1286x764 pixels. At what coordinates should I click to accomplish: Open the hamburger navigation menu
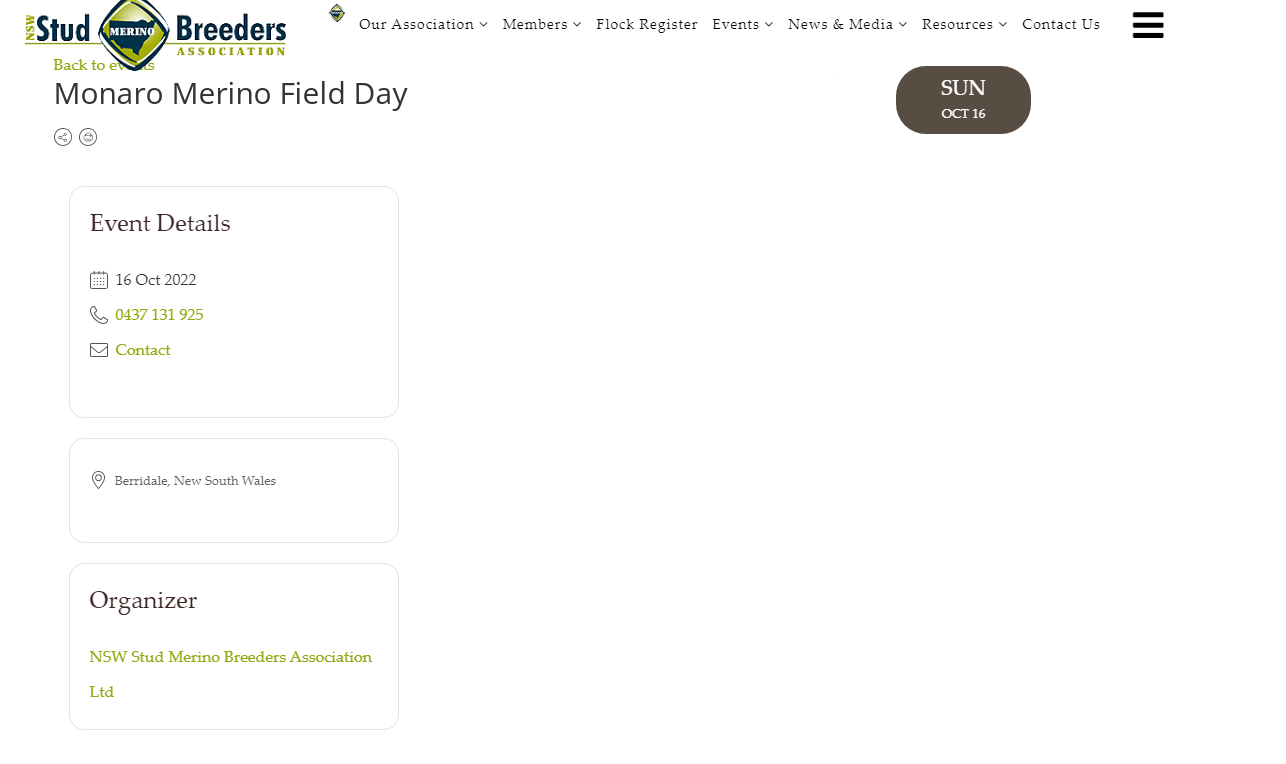pyautogui.click(x=1147, y=25)
